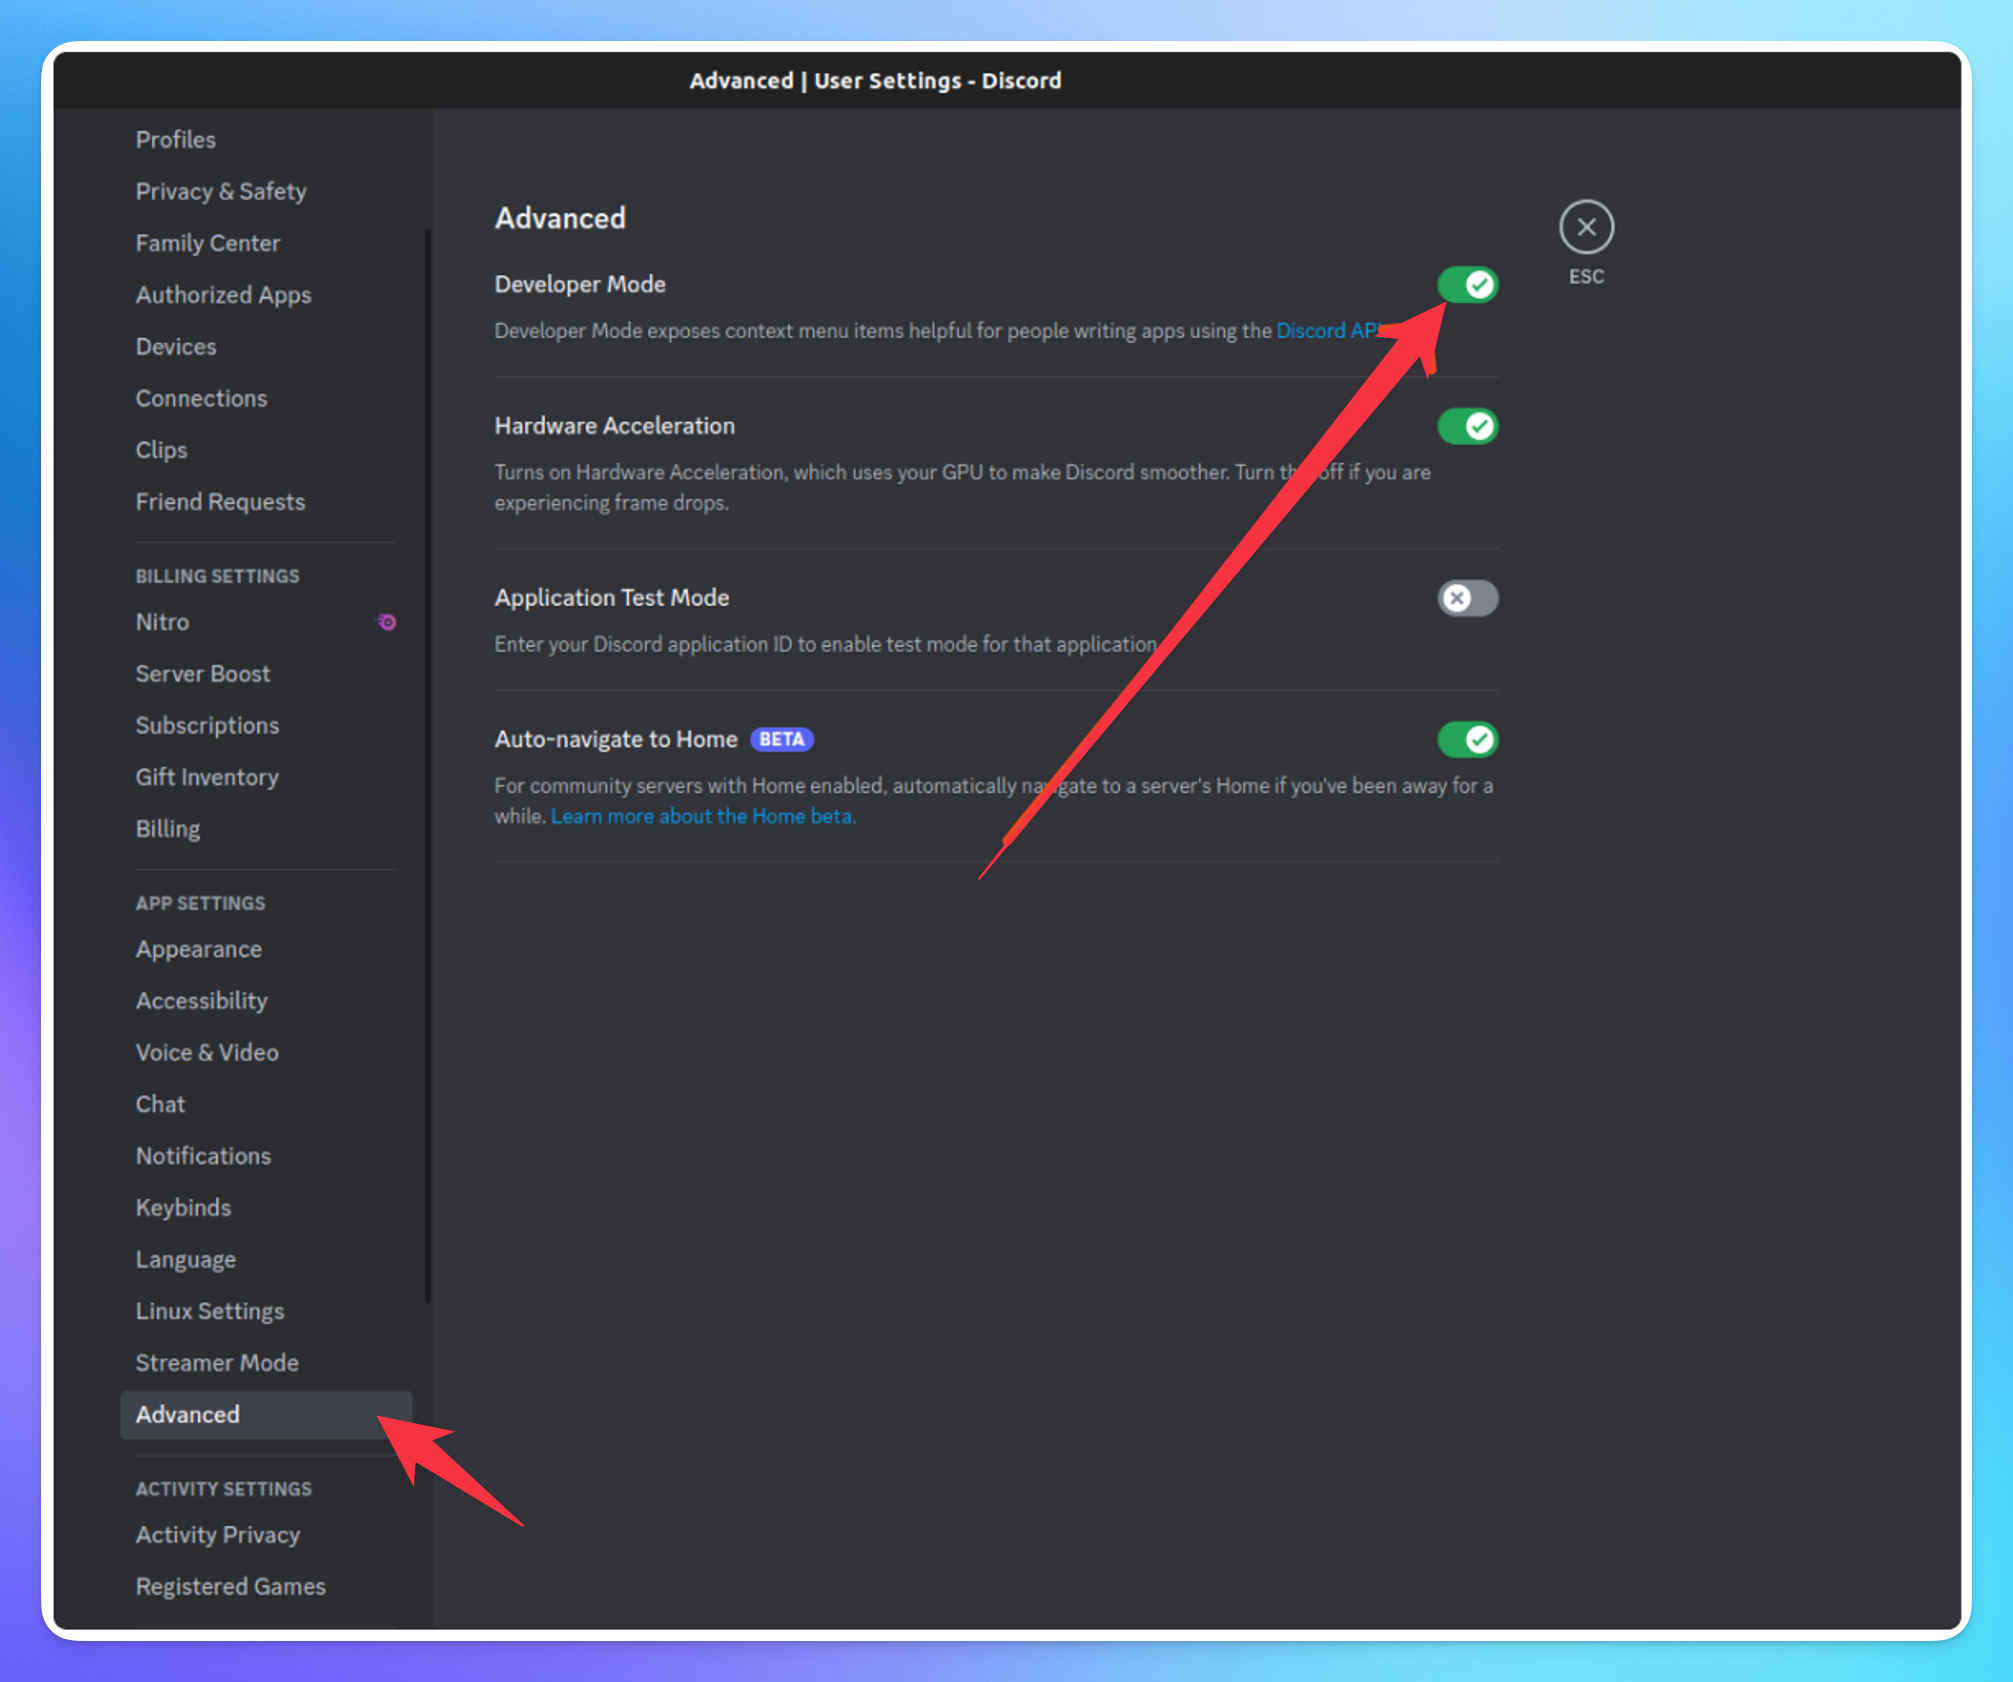
Task: Click the Nitro badge icon in sidebar
Action: (x=386, y=622)
